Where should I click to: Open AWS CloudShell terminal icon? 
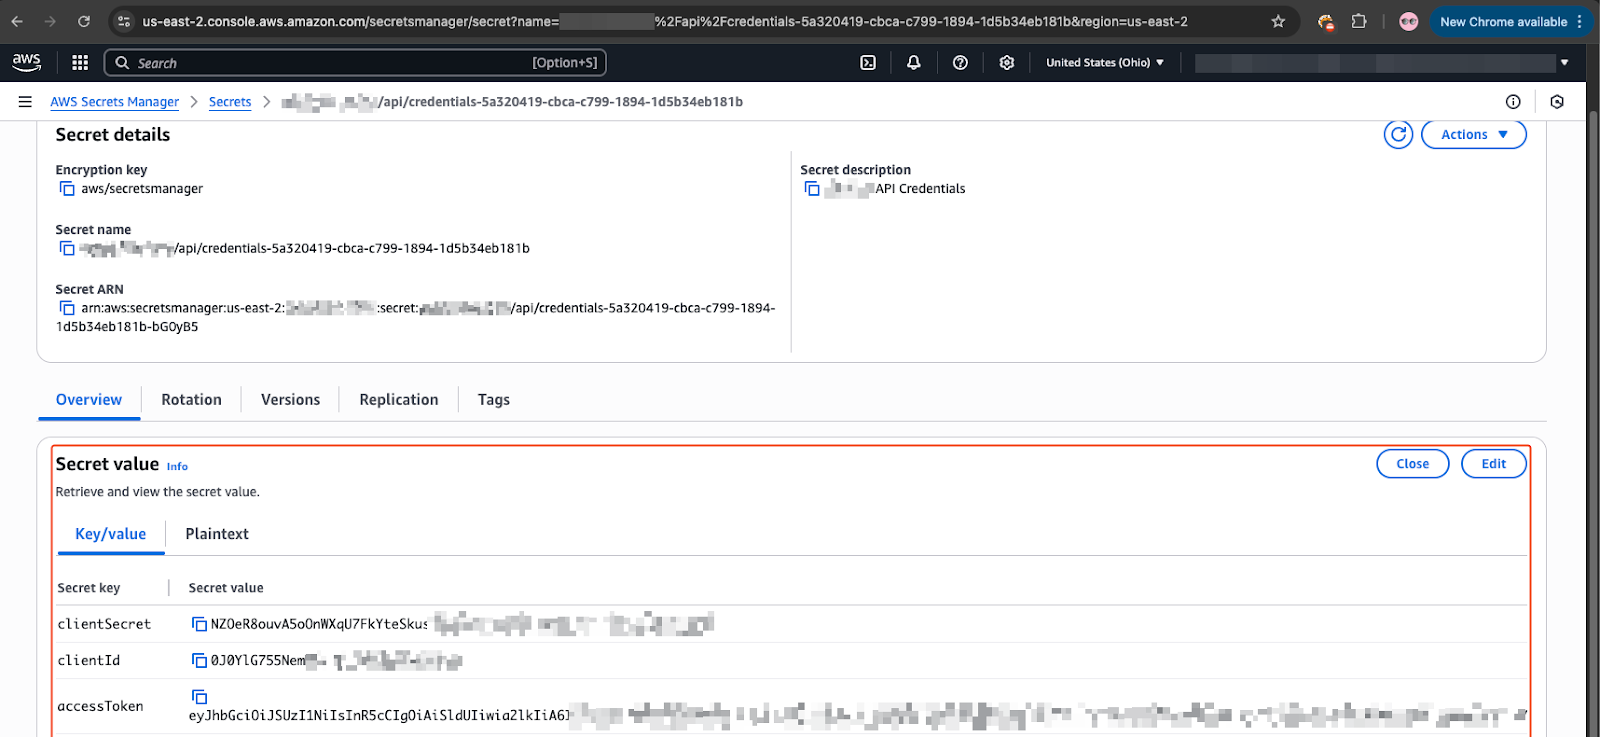click(868, 62)
